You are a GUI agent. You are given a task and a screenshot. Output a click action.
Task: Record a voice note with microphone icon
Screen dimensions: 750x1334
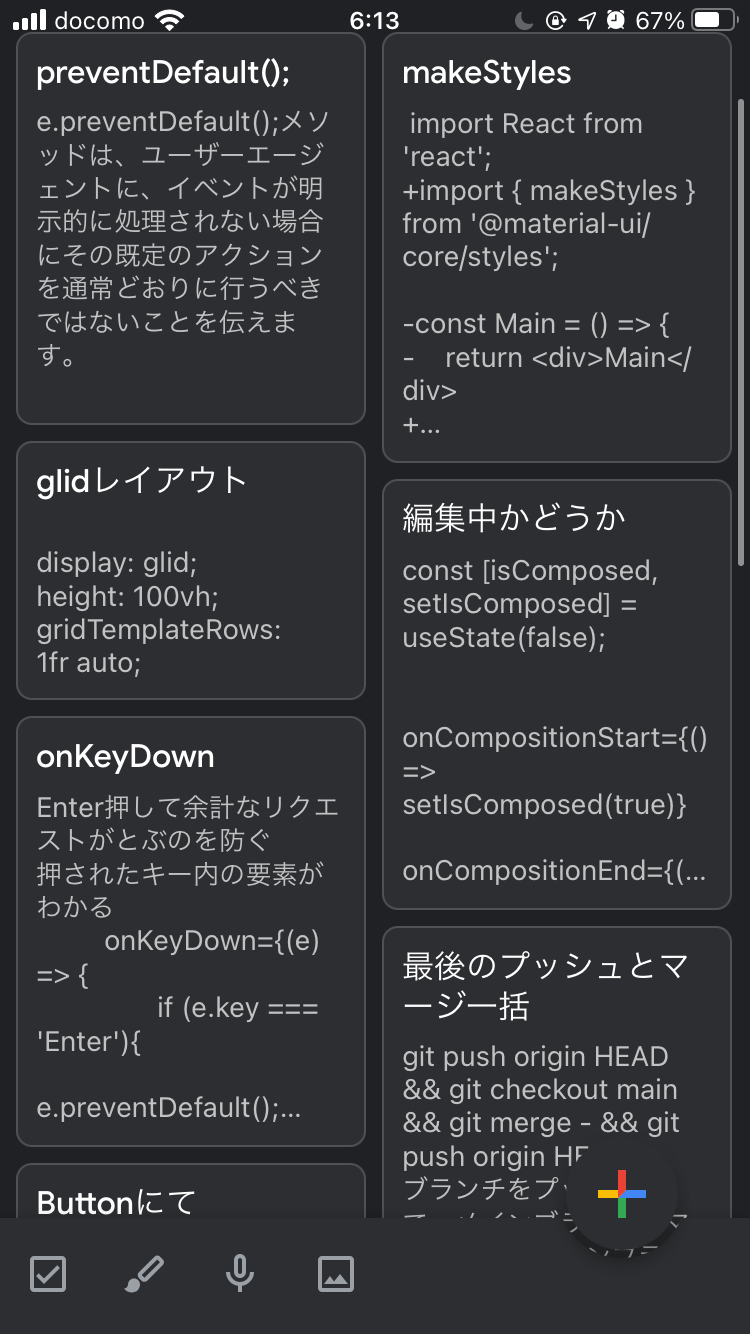(x=240, y=1275)
